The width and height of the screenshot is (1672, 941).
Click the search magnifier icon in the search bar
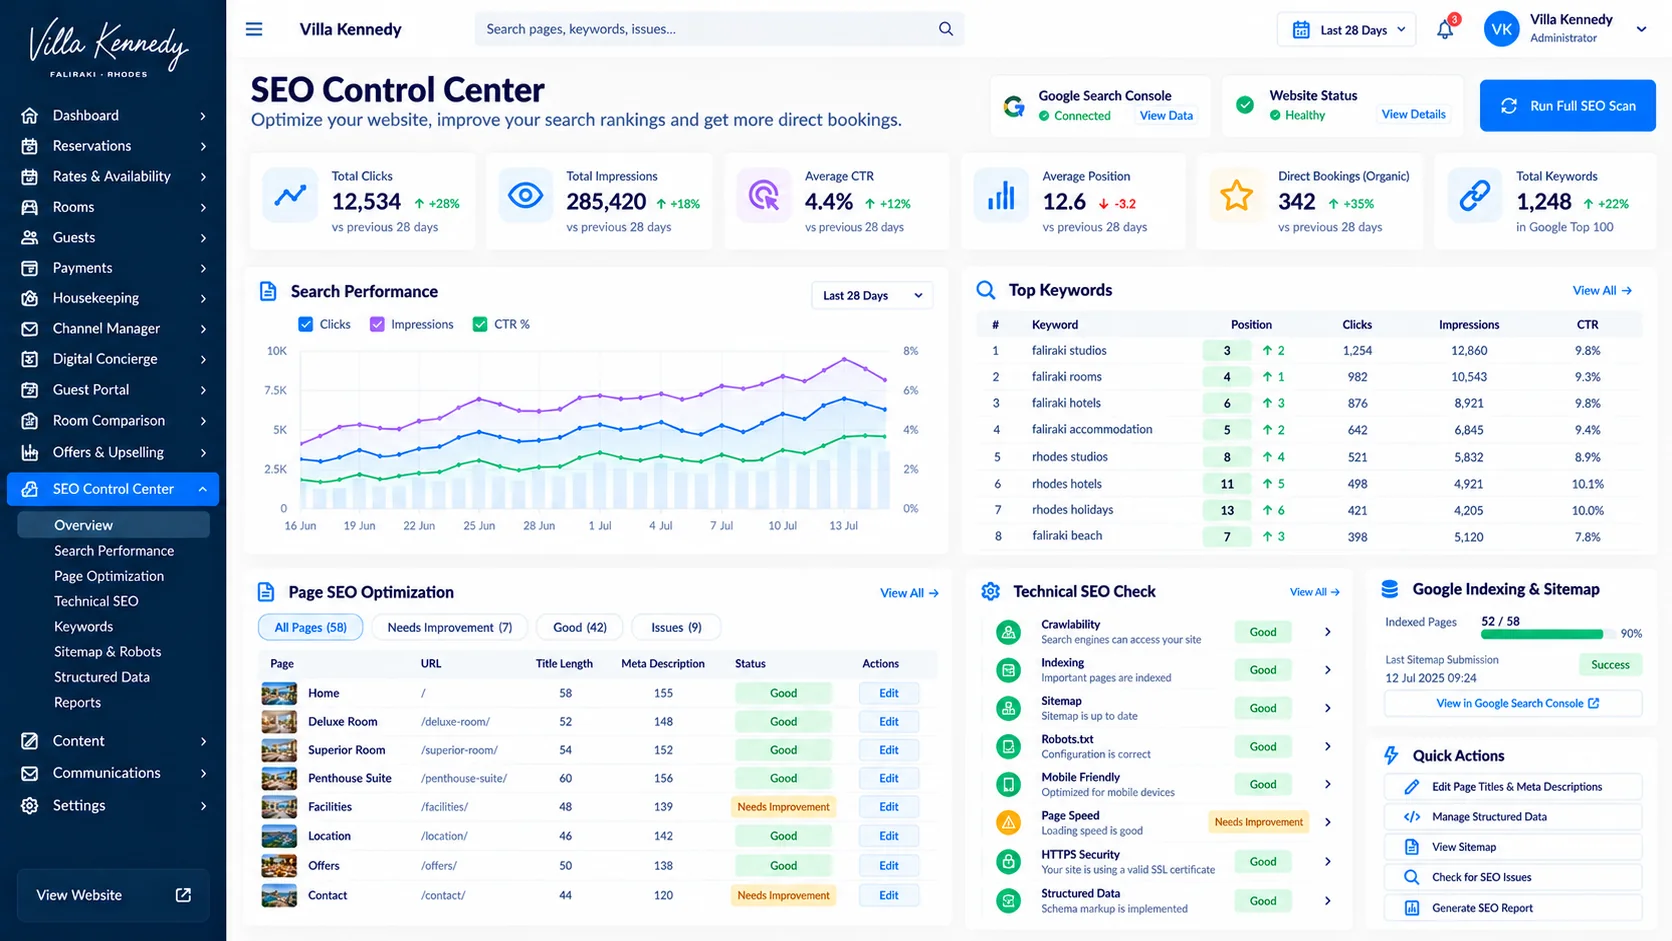945,29
